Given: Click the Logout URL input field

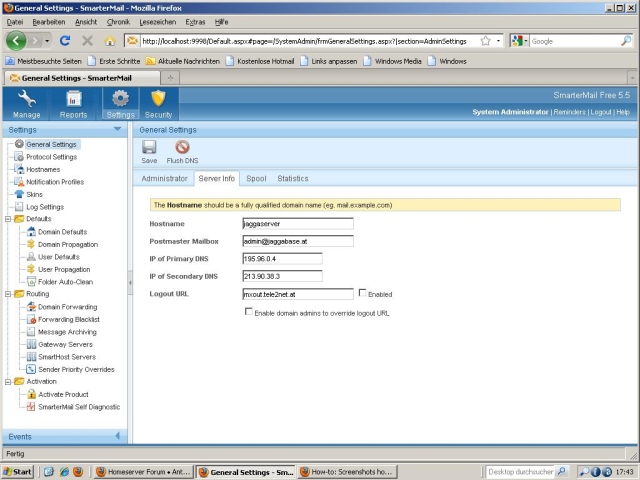Looking at the screenshot, I should coord(298,294).
